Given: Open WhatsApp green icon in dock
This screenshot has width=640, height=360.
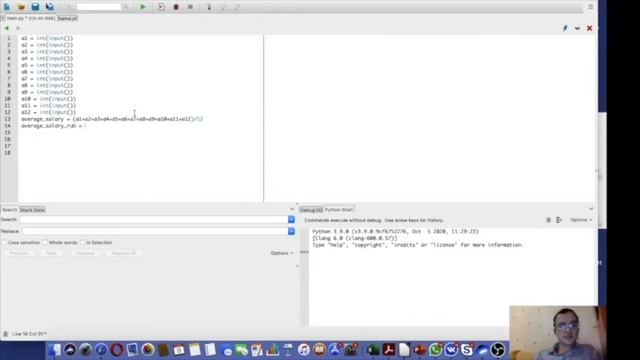Looking at the screenshot, I should (x=436, y=350).
